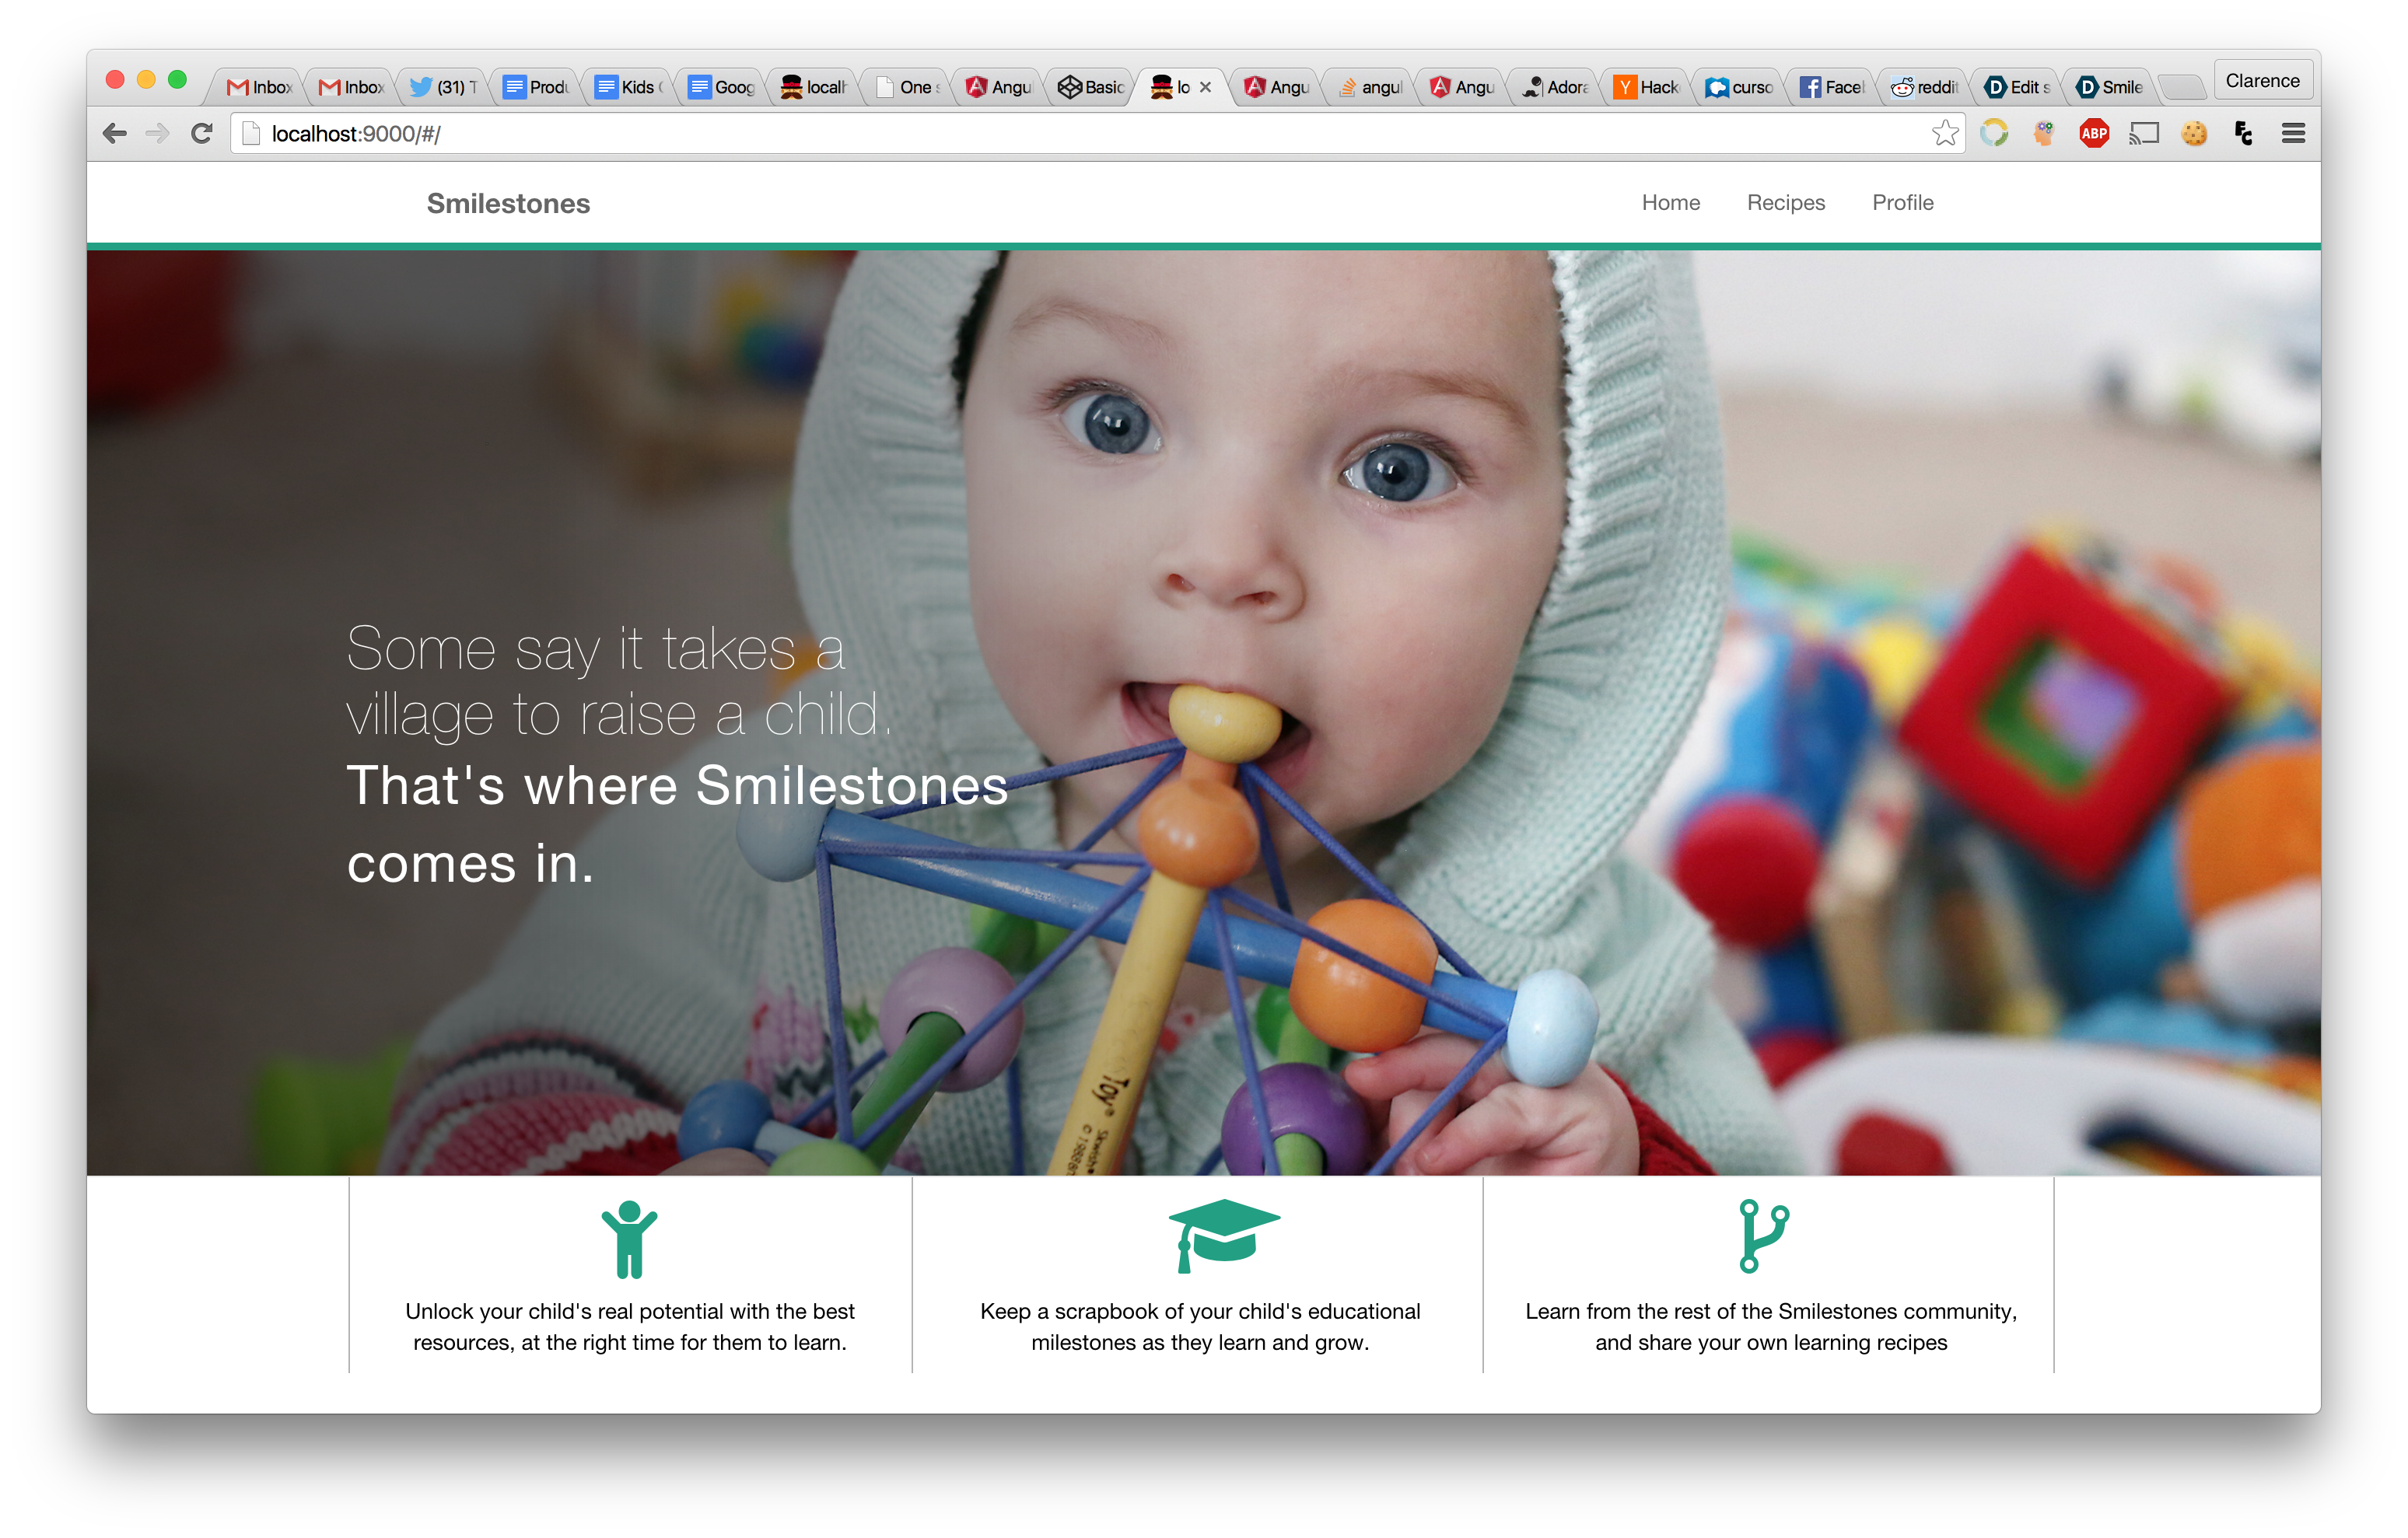This screenshot has width=2408, height=1538.
Task: Reload the localhost page
Action: tap(202, 133)
